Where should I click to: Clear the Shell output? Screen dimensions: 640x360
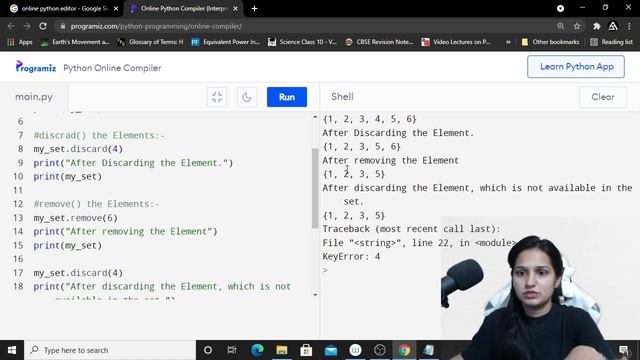602,97
